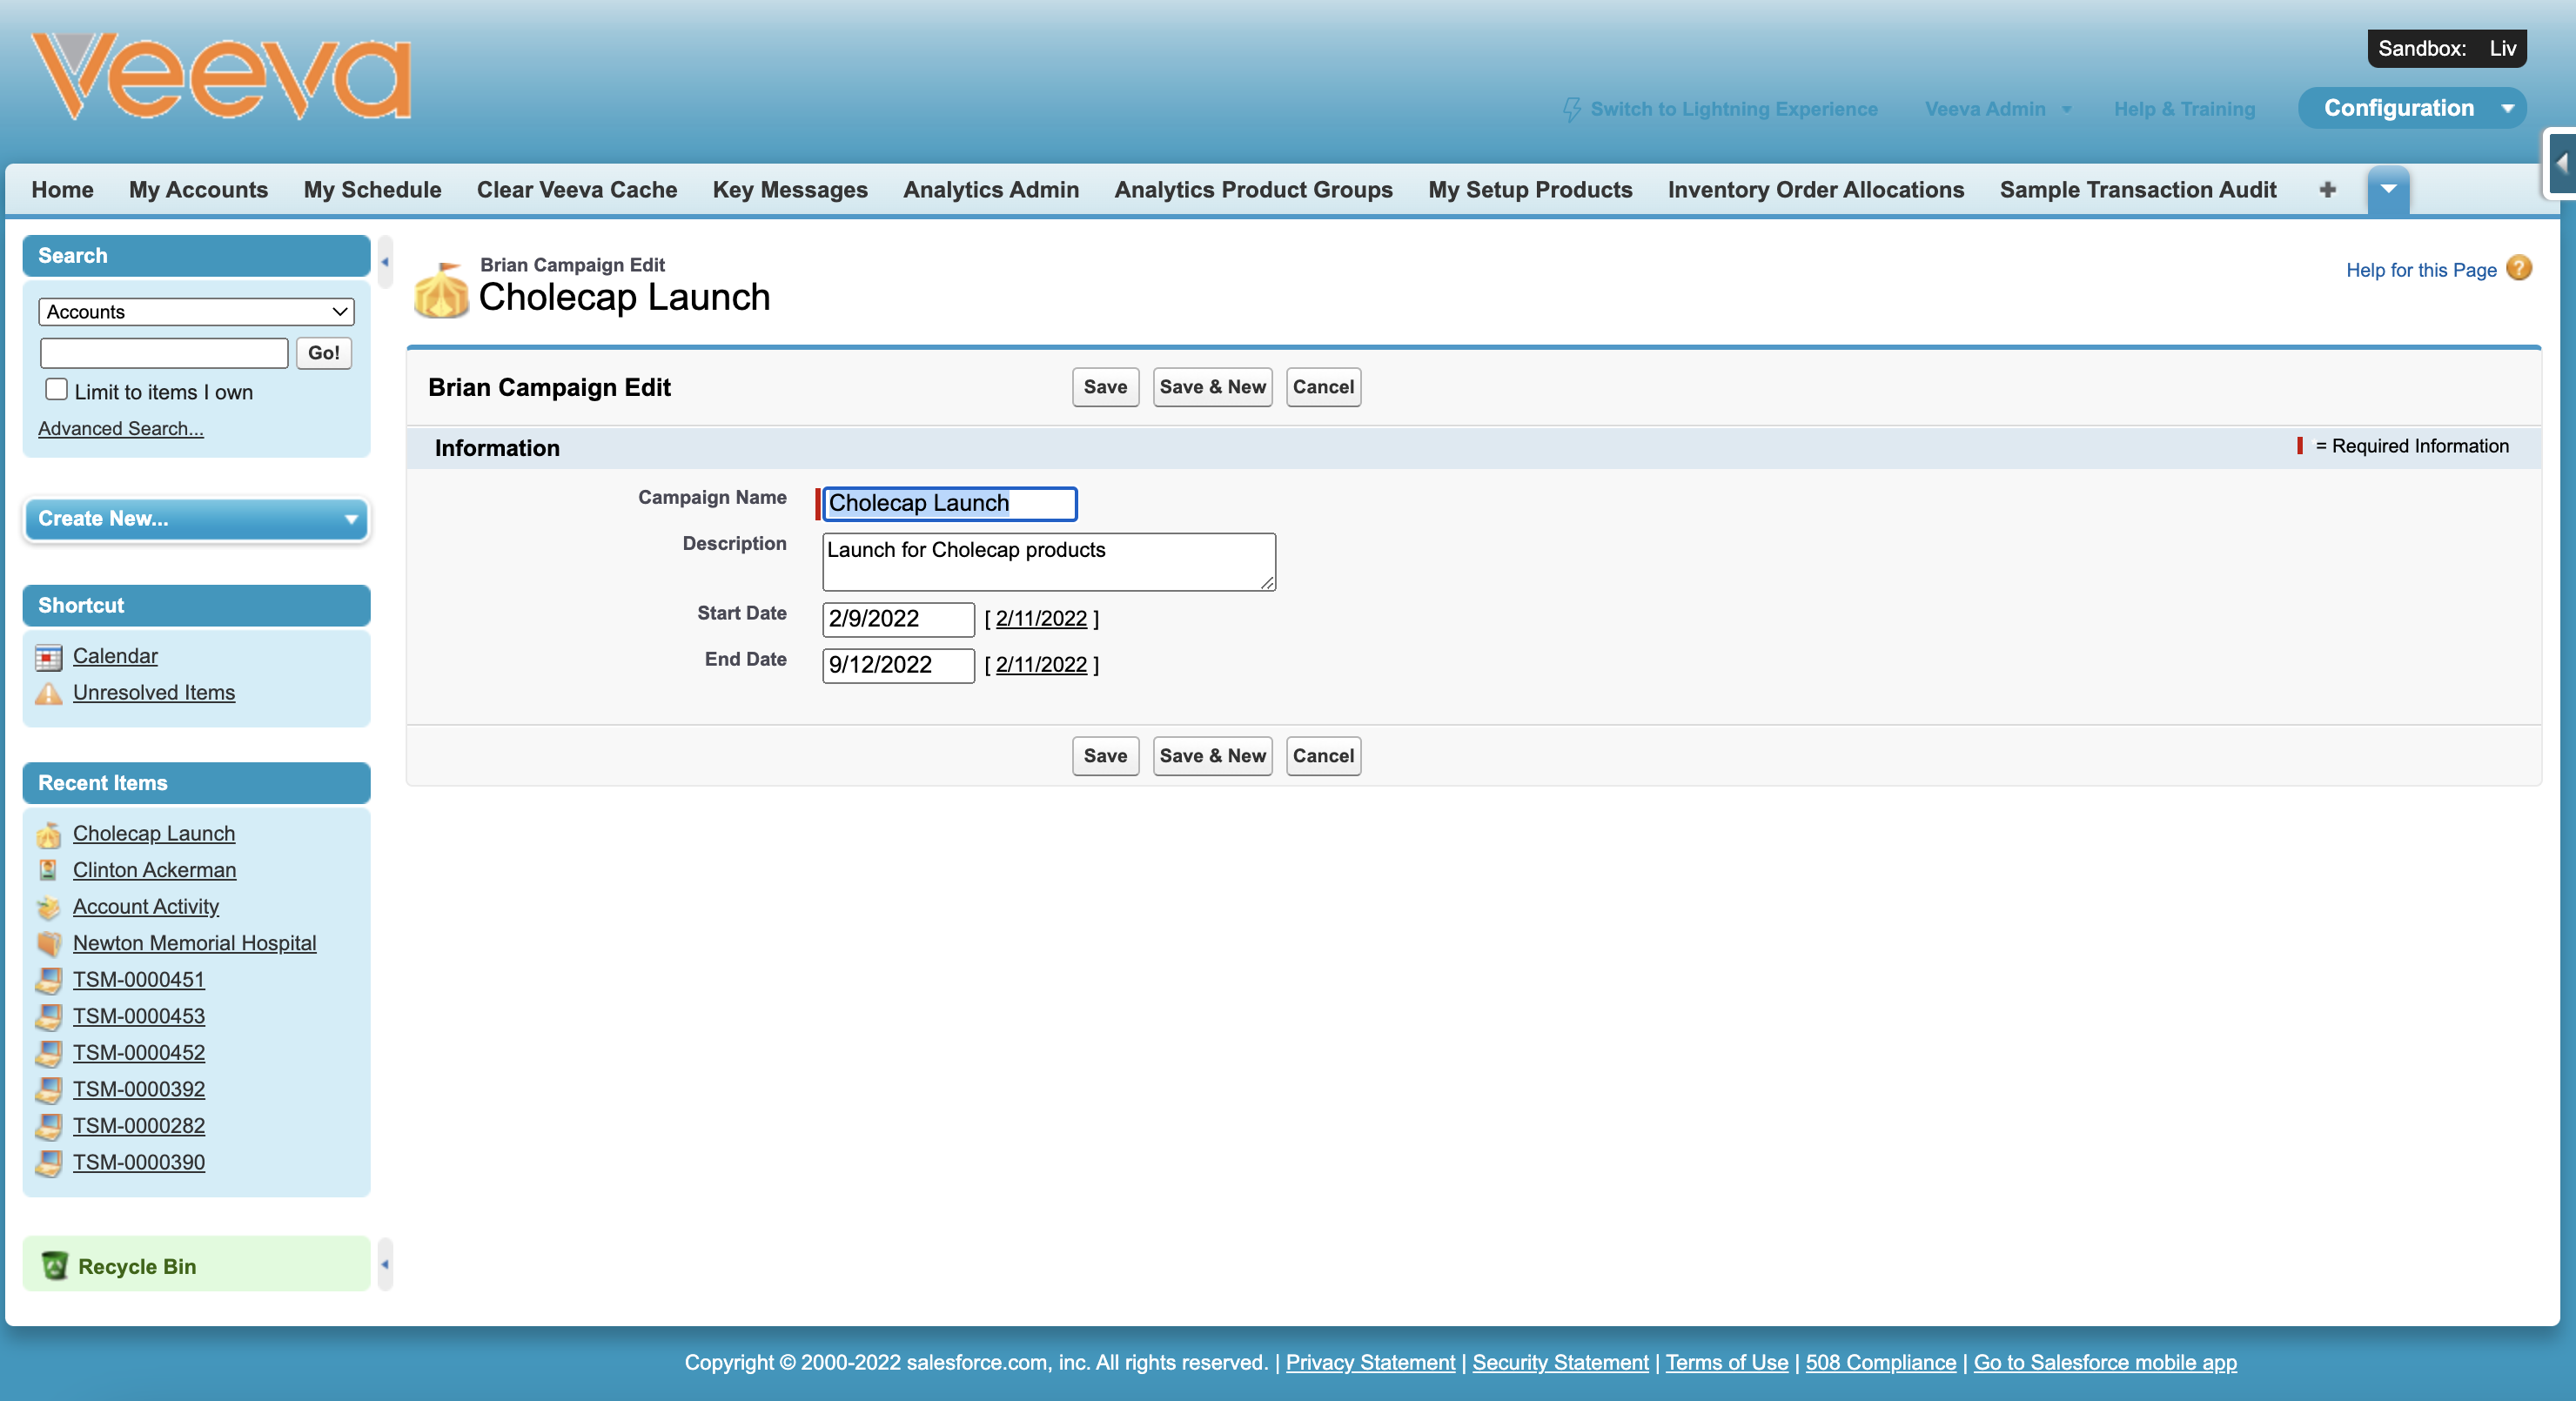Open the Advanced Search link
The image size is (2576, 1401).
pyautogui.click(x=120, y=429)
